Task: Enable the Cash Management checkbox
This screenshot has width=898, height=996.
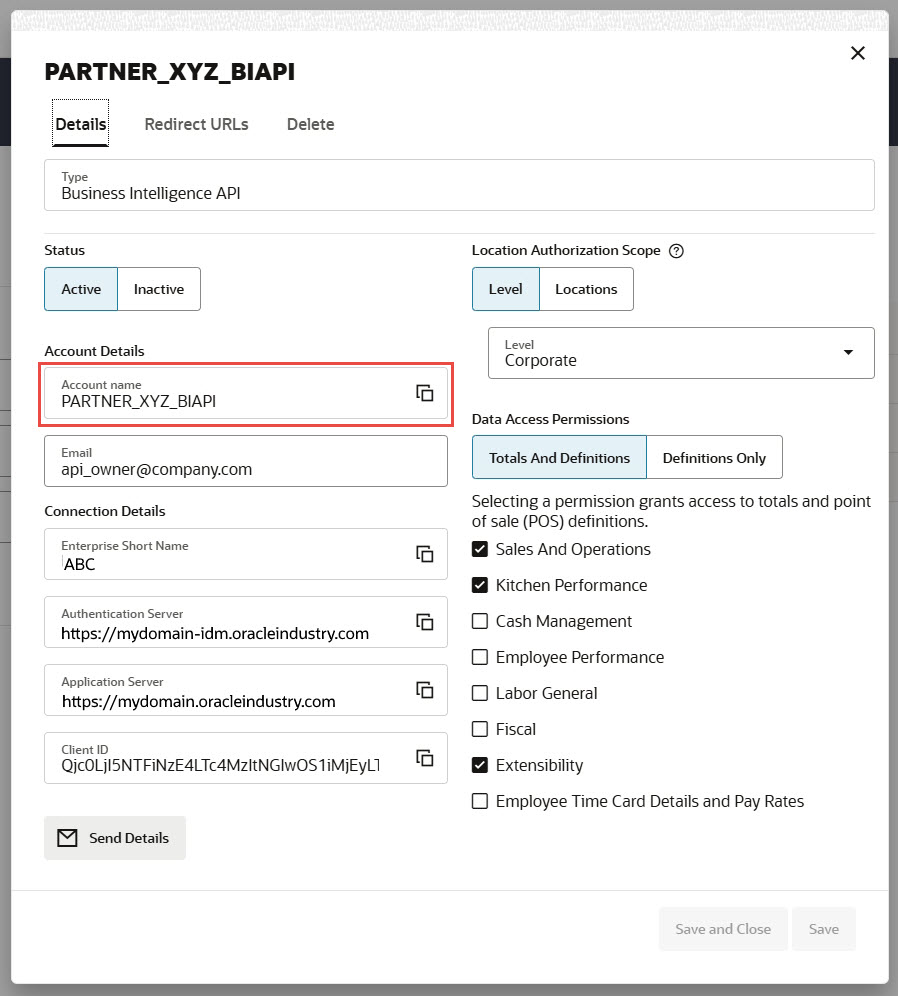Action: 480,621
